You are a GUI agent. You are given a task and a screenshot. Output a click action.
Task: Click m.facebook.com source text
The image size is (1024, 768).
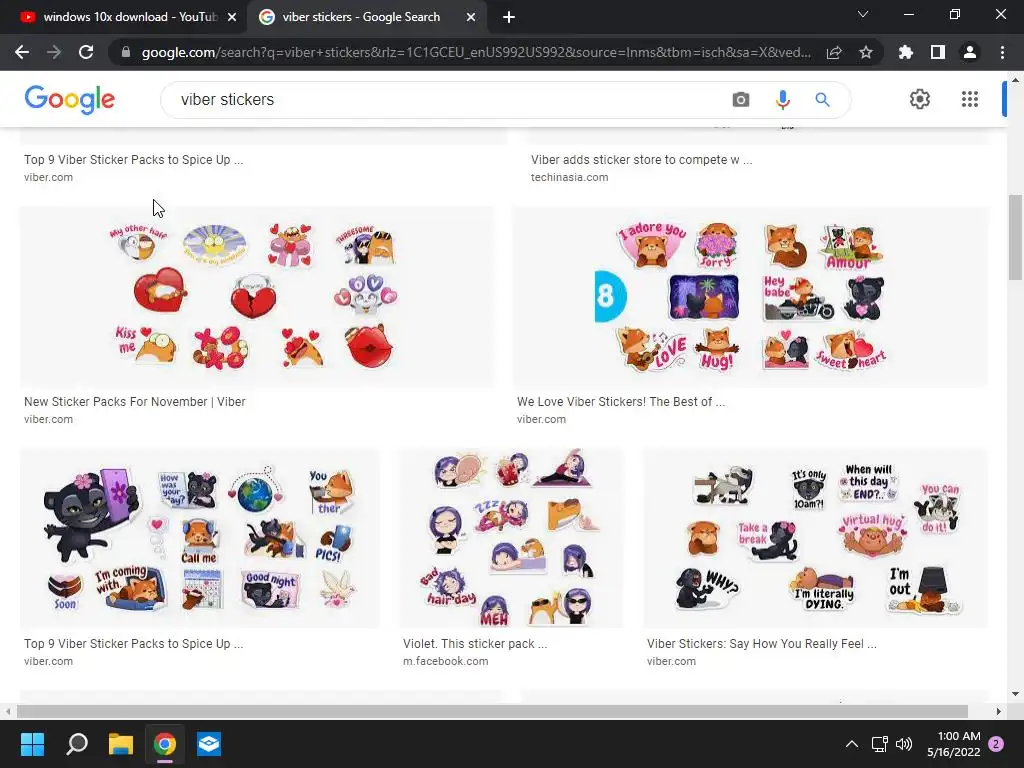tap(445, 661)
